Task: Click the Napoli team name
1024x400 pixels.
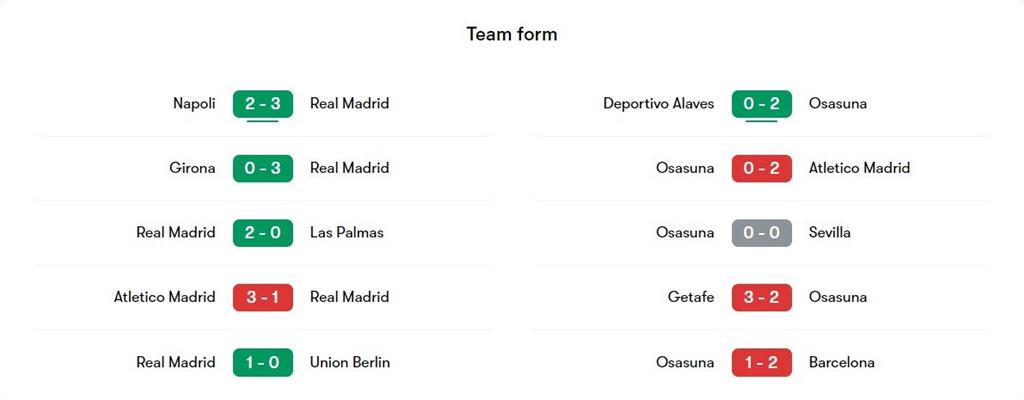Action: [194, 103]
